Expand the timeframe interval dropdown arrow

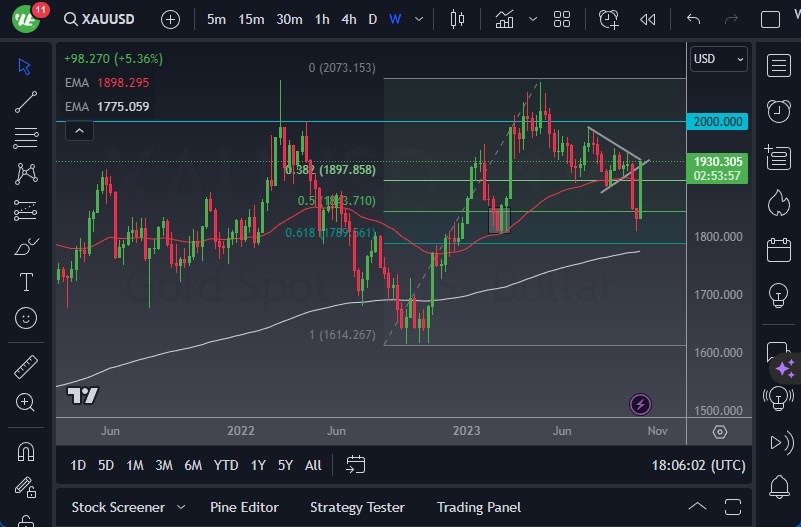point(421,19)
